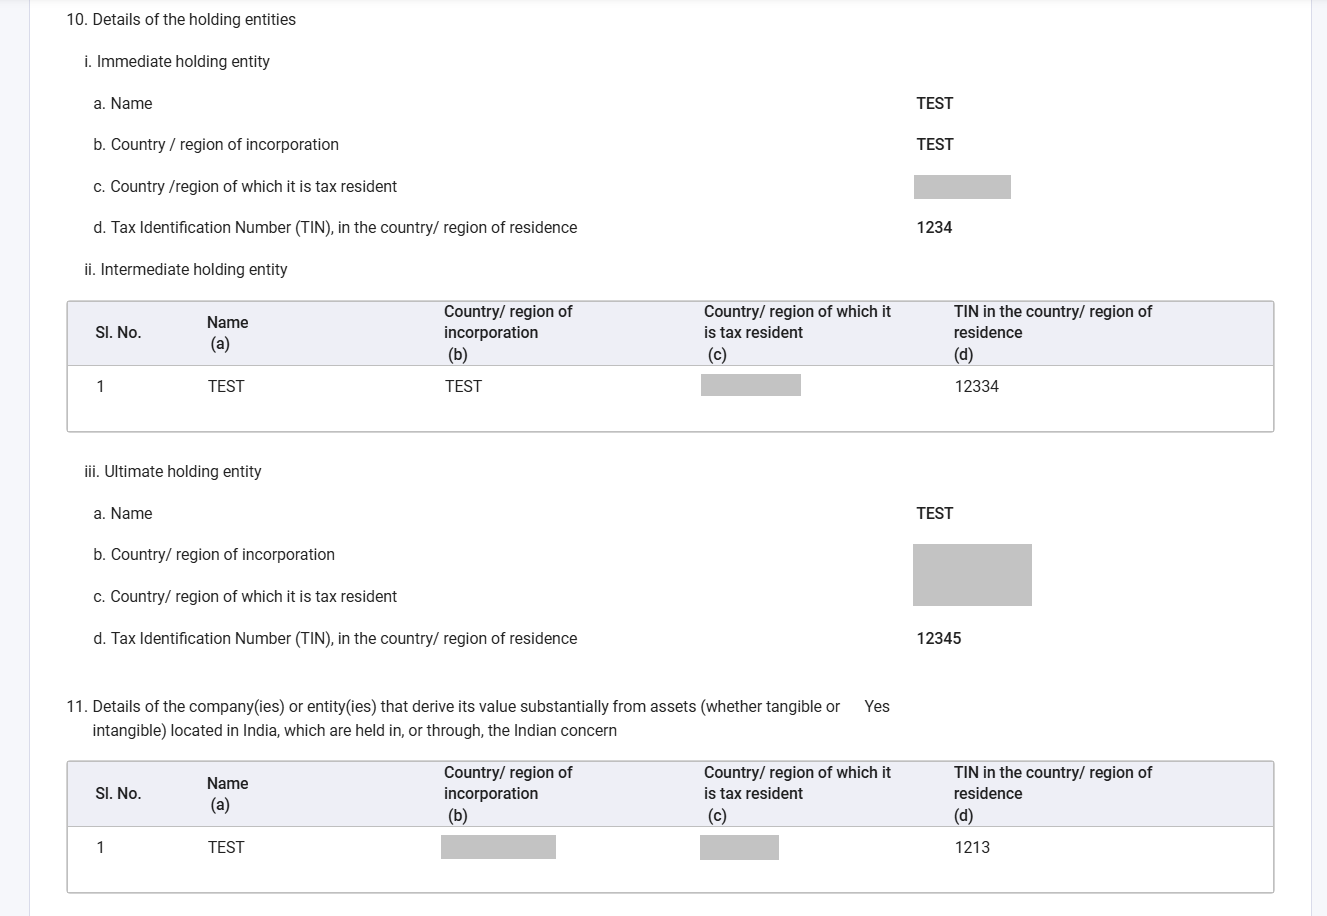
Task: Click the Immediate holding entity Name value TEST
Action: tap(934, 103)
